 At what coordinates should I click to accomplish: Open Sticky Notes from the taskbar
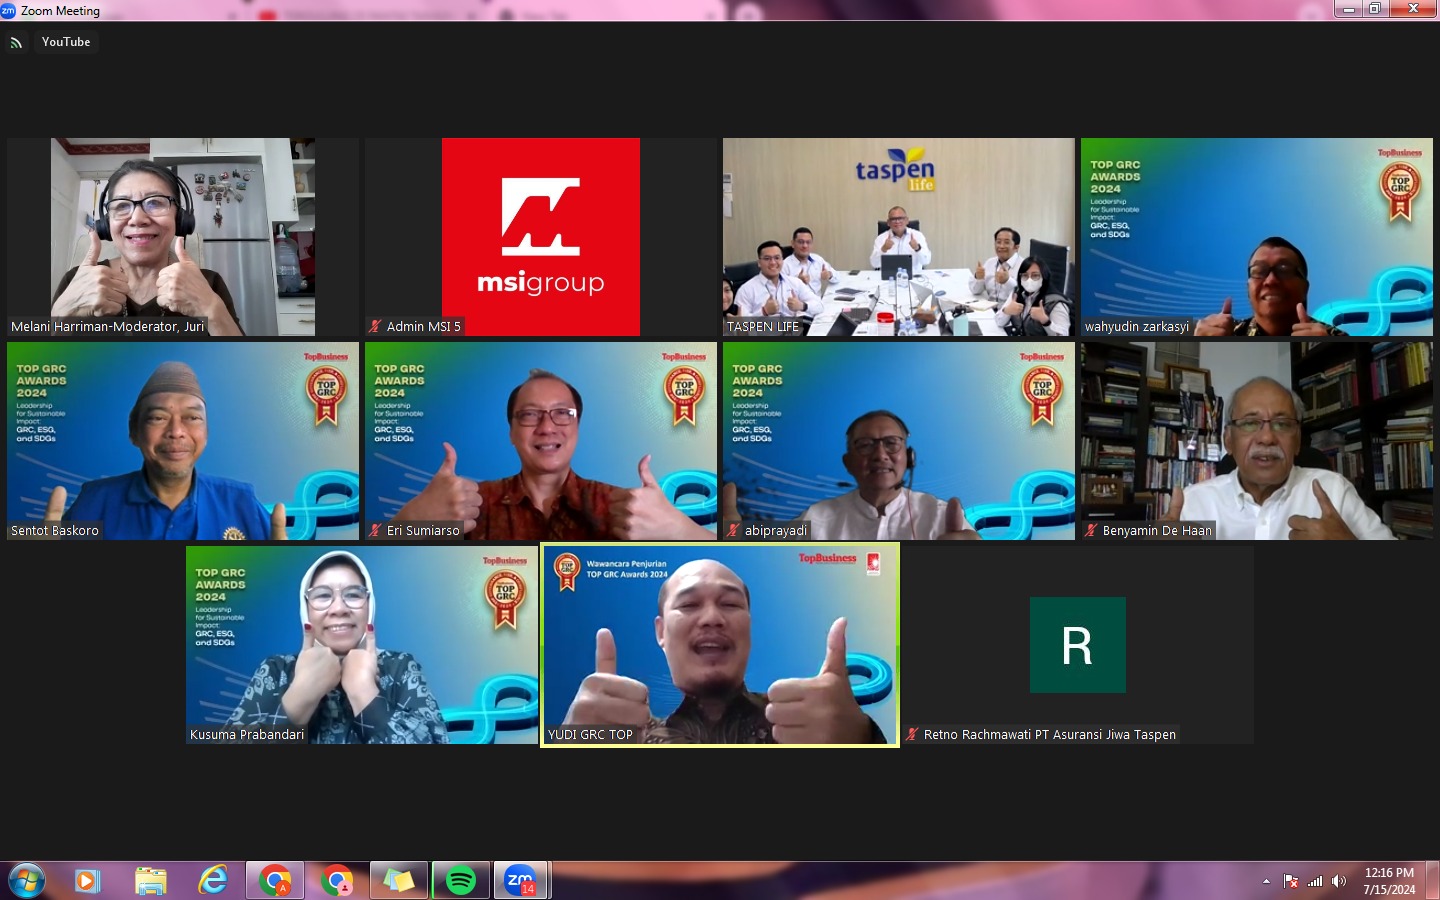tap(398, 881)
